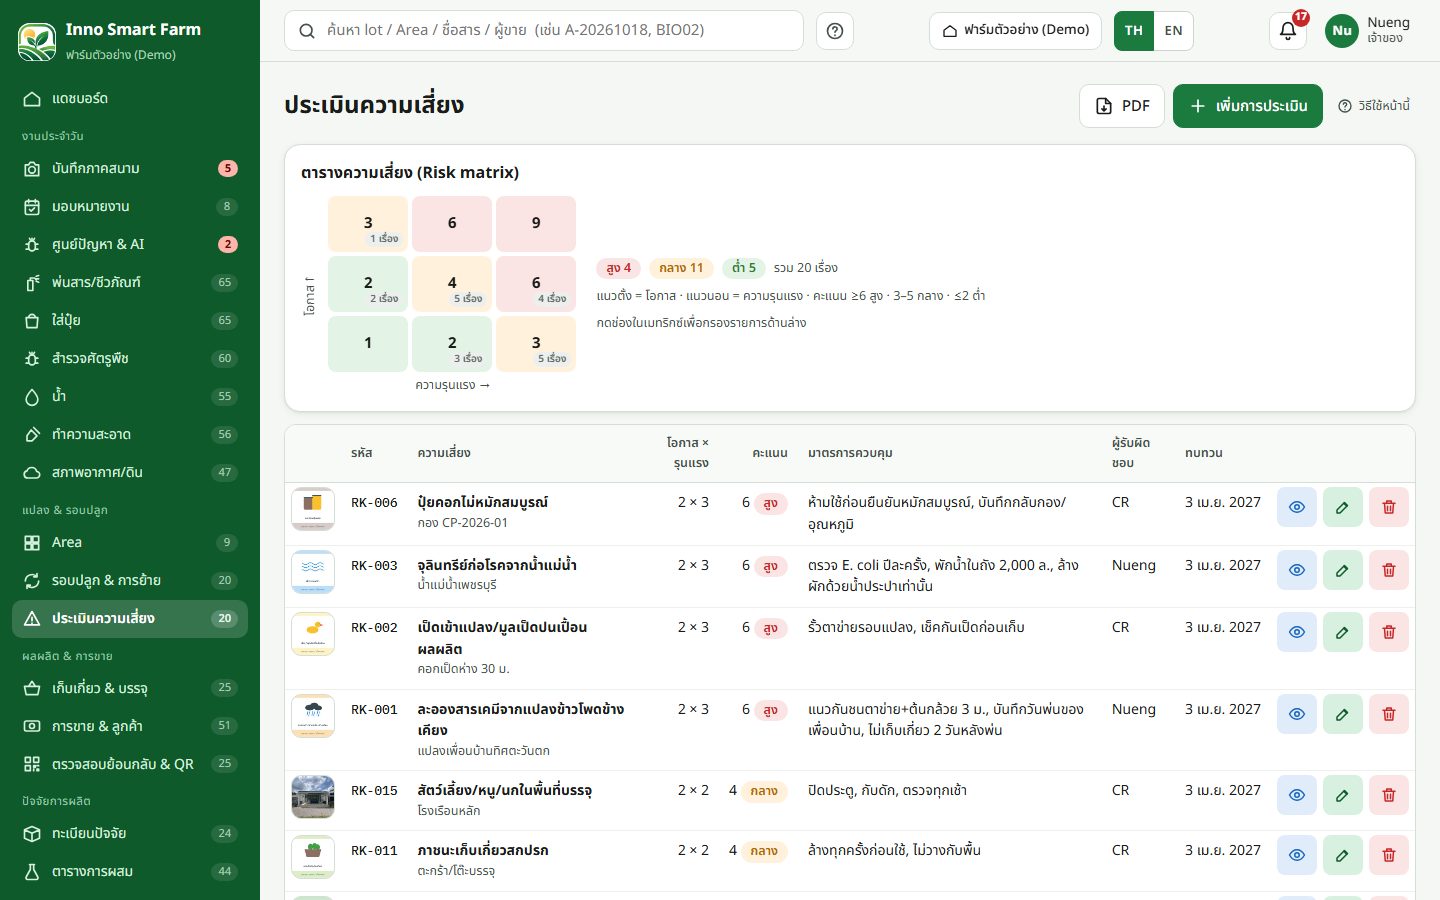Select red risk matrix cell scoring 9
This screenshot has height=900, width=1440.
536,223
